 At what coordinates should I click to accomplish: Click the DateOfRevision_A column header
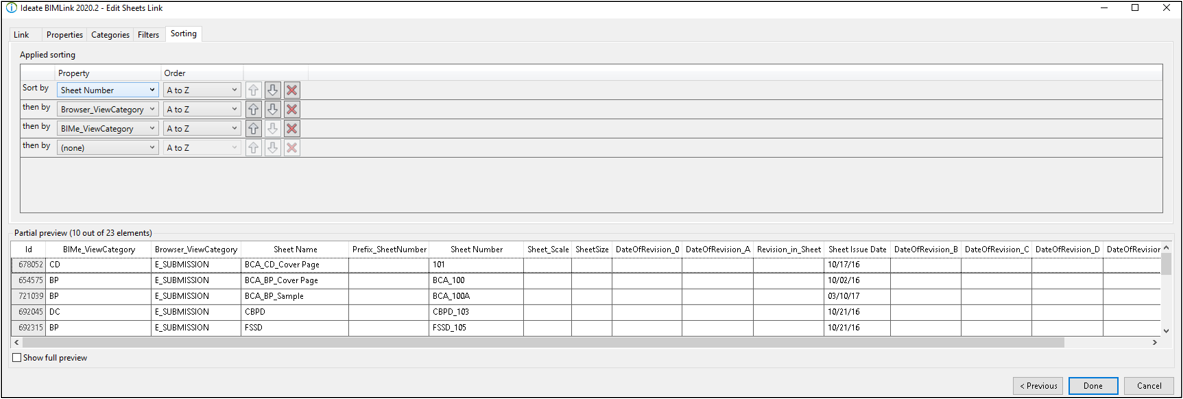point(717,249)
